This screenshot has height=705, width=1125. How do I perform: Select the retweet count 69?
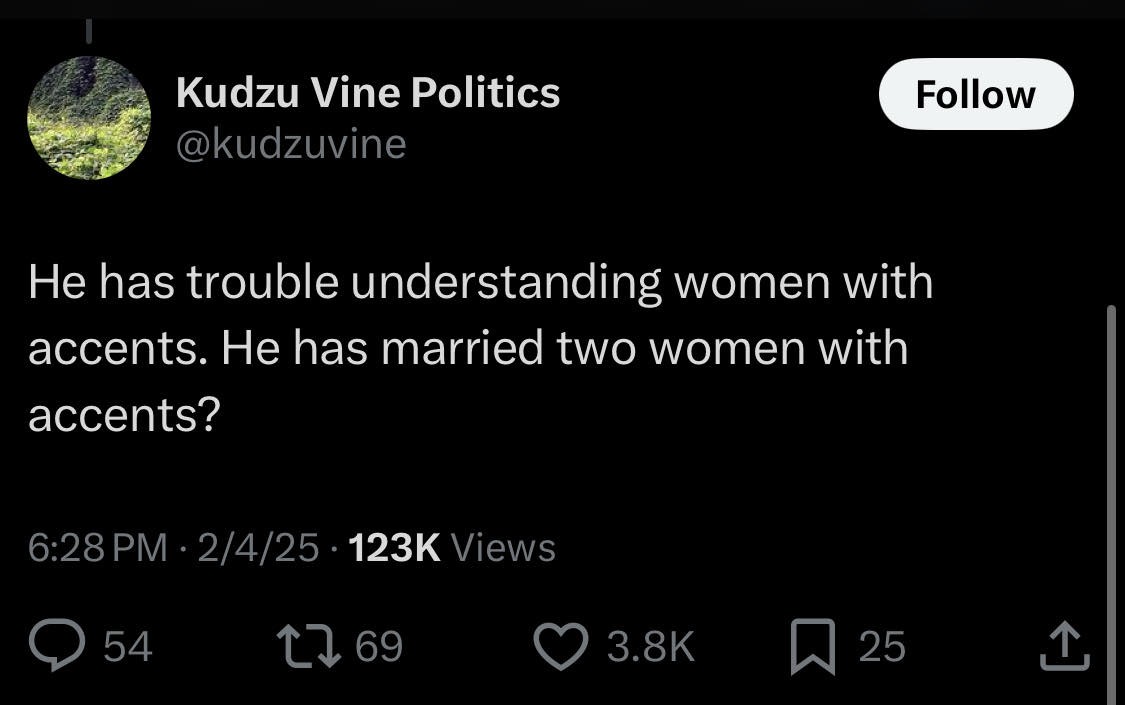381,648
